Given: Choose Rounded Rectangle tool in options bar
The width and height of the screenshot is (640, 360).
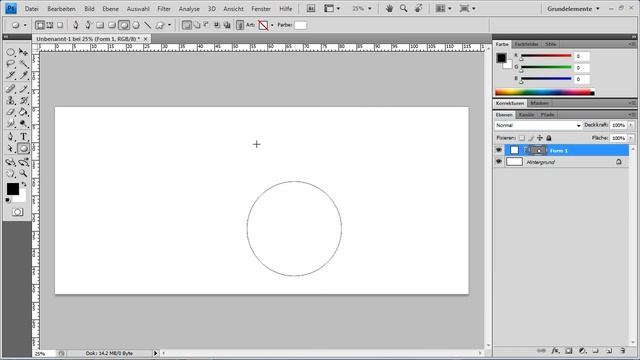Looking at the screenshot, I should (111, 25).
